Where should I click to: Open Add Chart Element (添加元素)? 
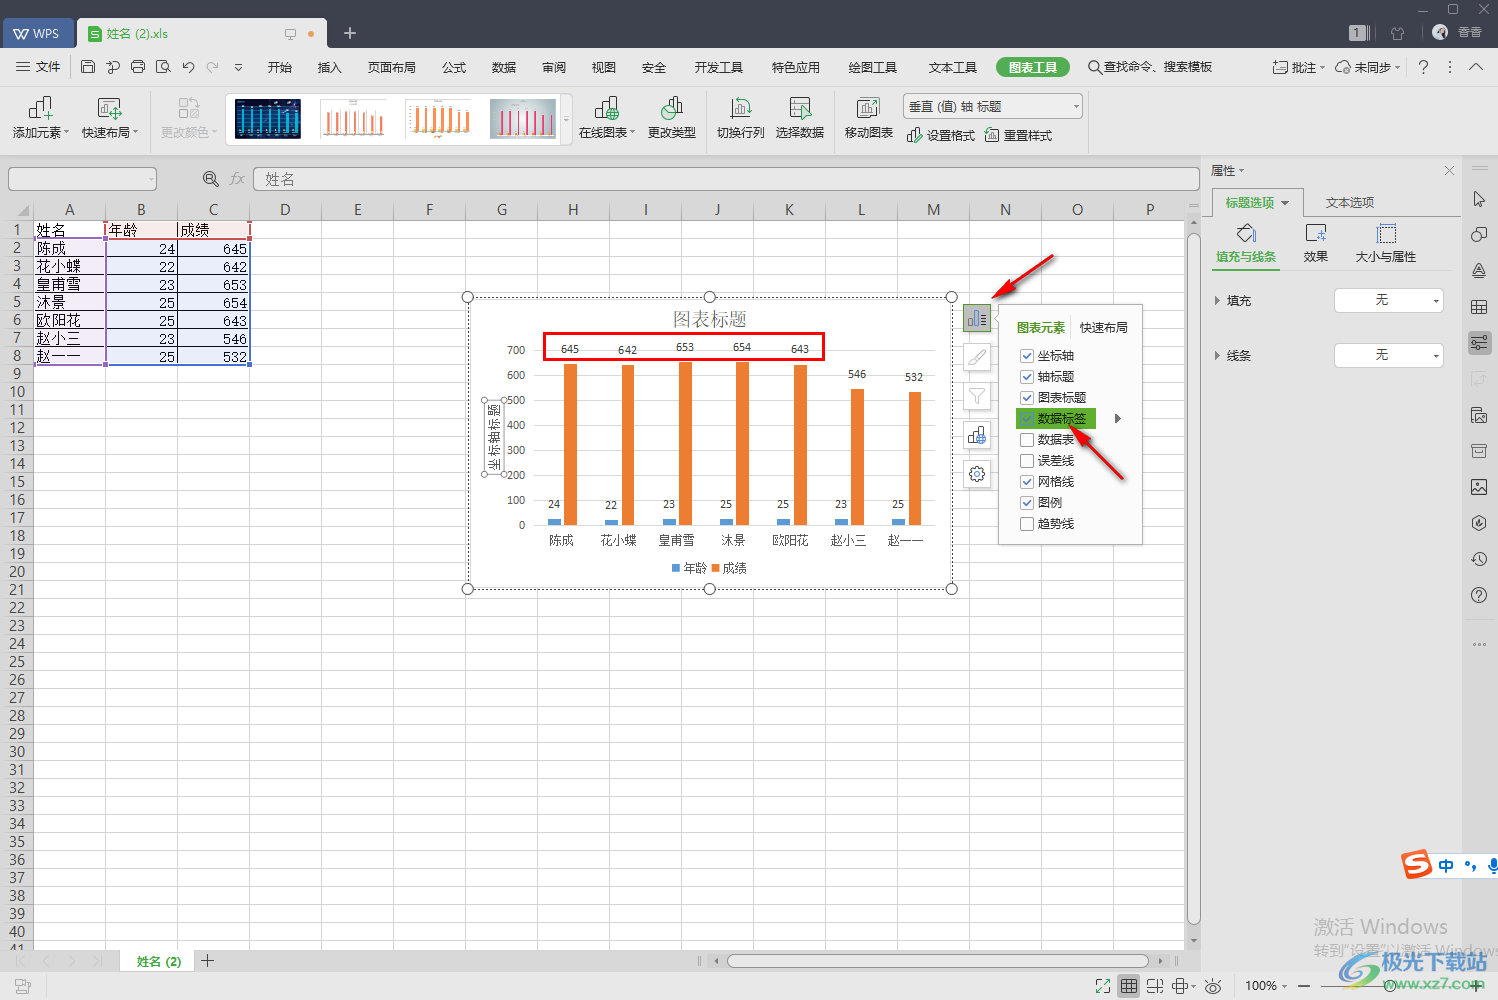(41, 117)
